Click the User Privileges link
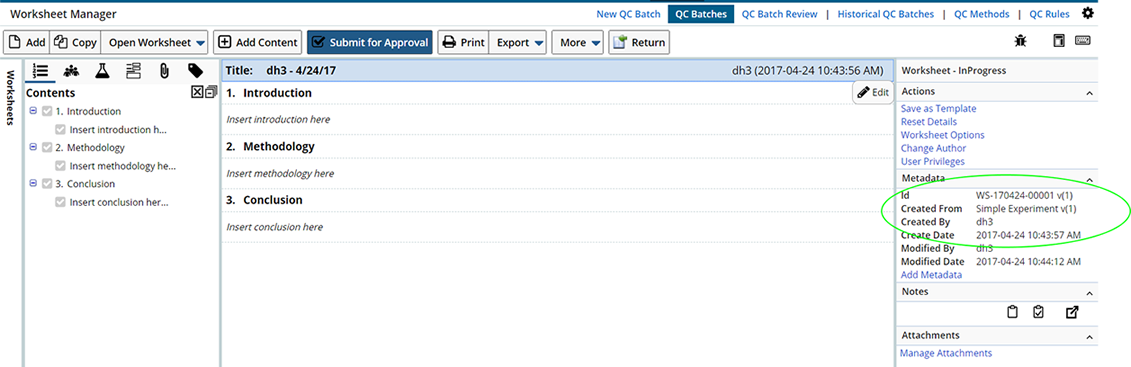 [933, 162]
